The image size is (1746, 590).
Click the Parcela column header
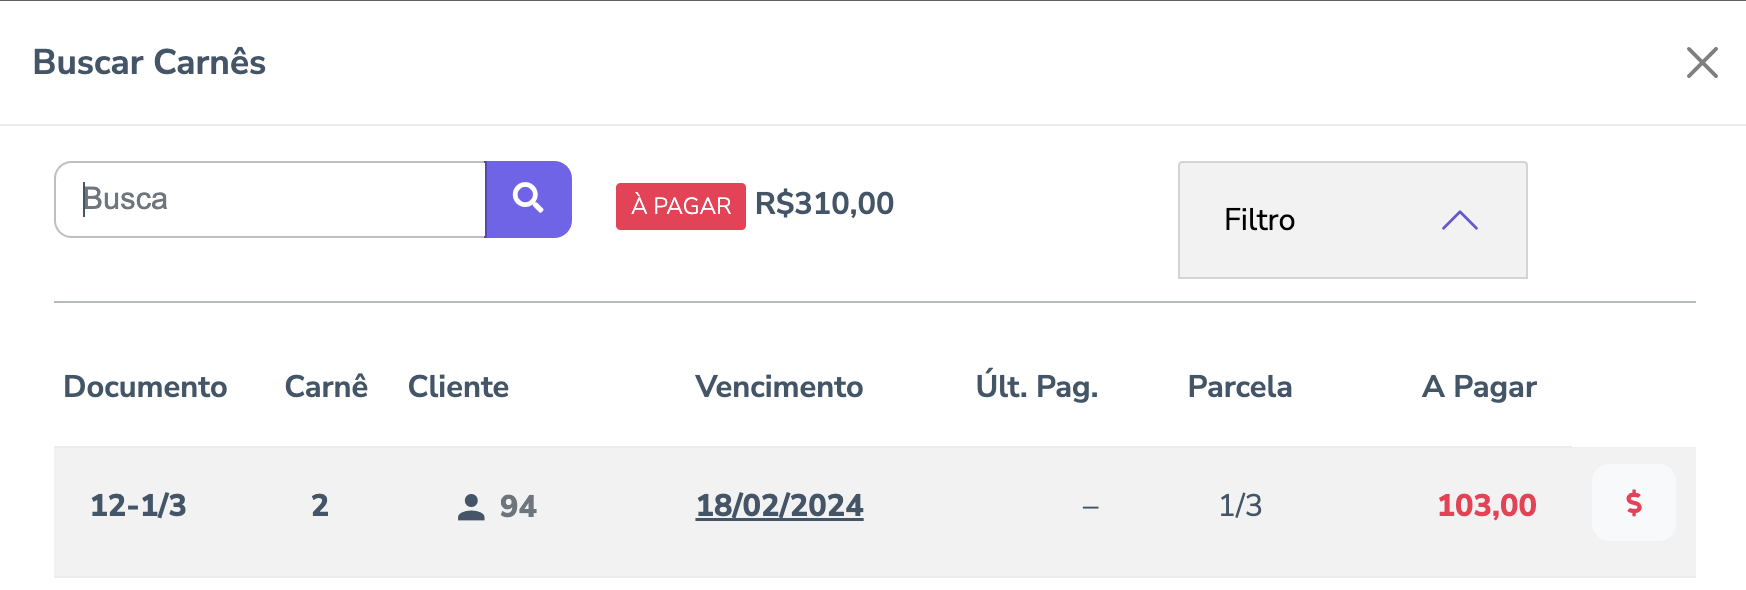coord(1239,387)
